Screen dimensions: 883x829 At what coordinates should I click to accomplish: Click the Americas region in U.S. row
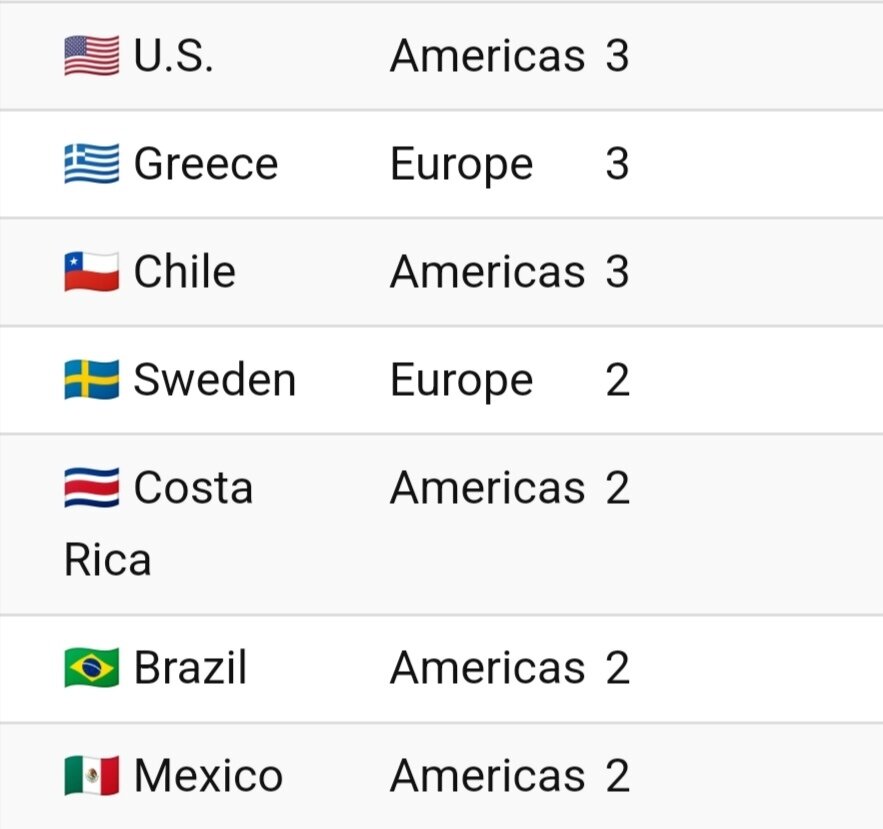(487, 56)
